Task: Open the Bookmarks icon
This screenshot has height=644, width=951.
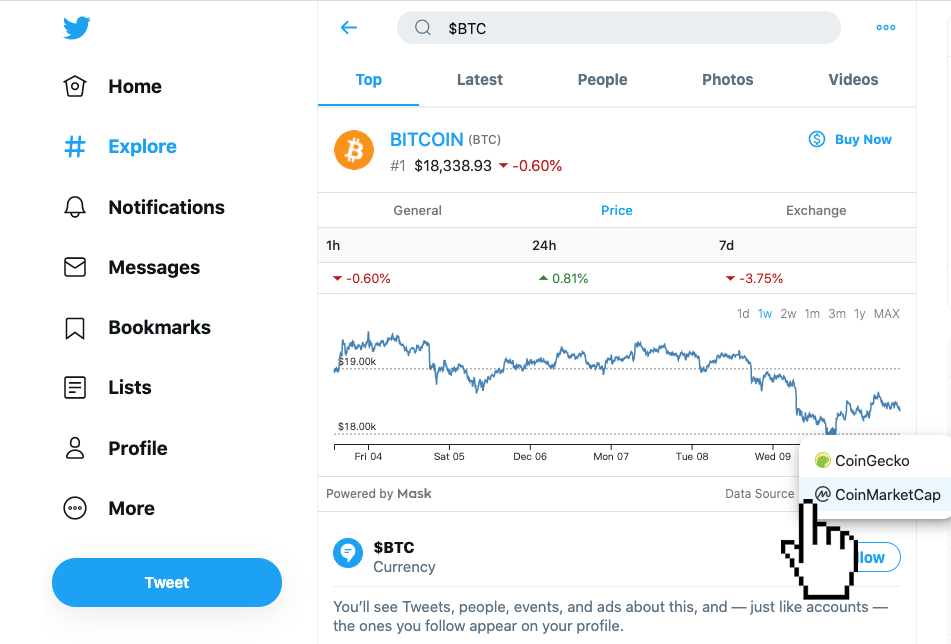Action: click(75, 328)
